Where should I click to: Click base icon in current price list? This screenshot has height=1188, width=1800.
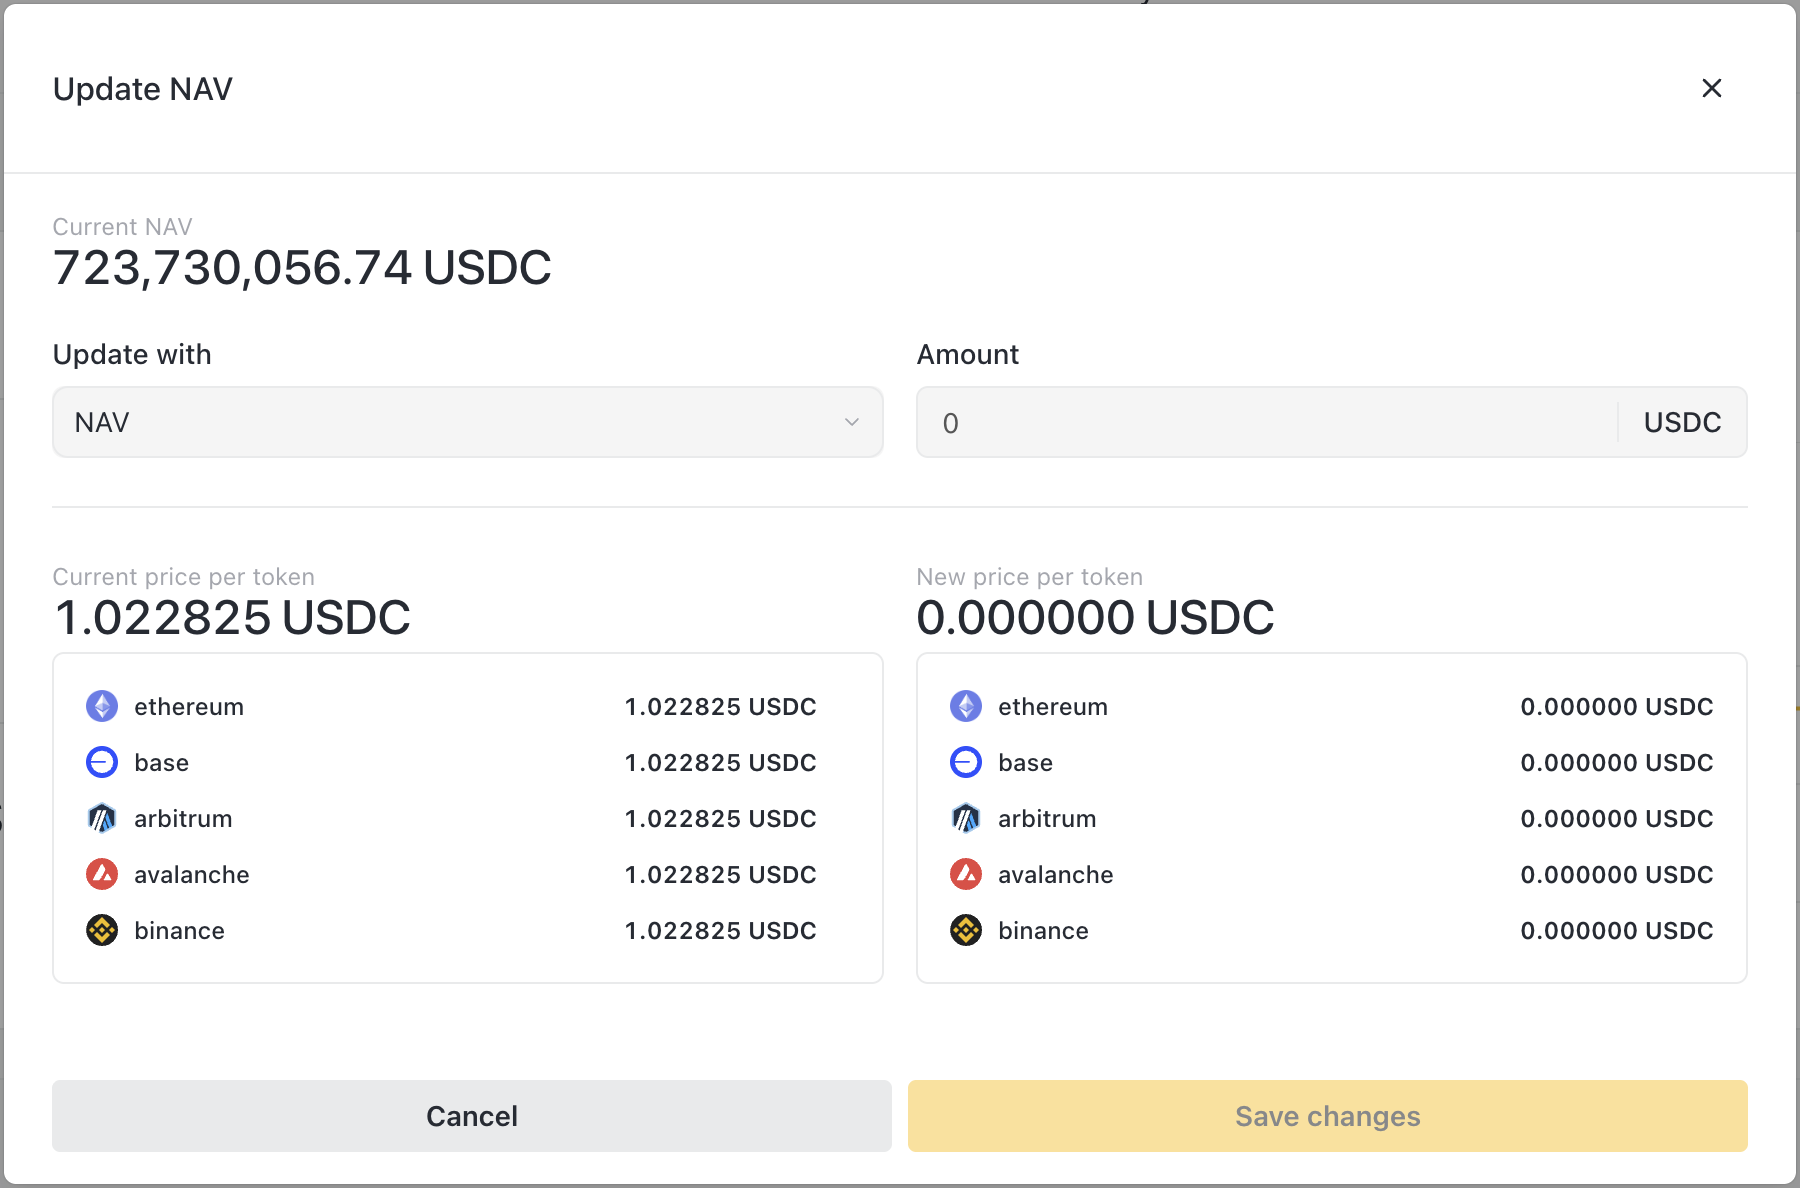point(102,762)
